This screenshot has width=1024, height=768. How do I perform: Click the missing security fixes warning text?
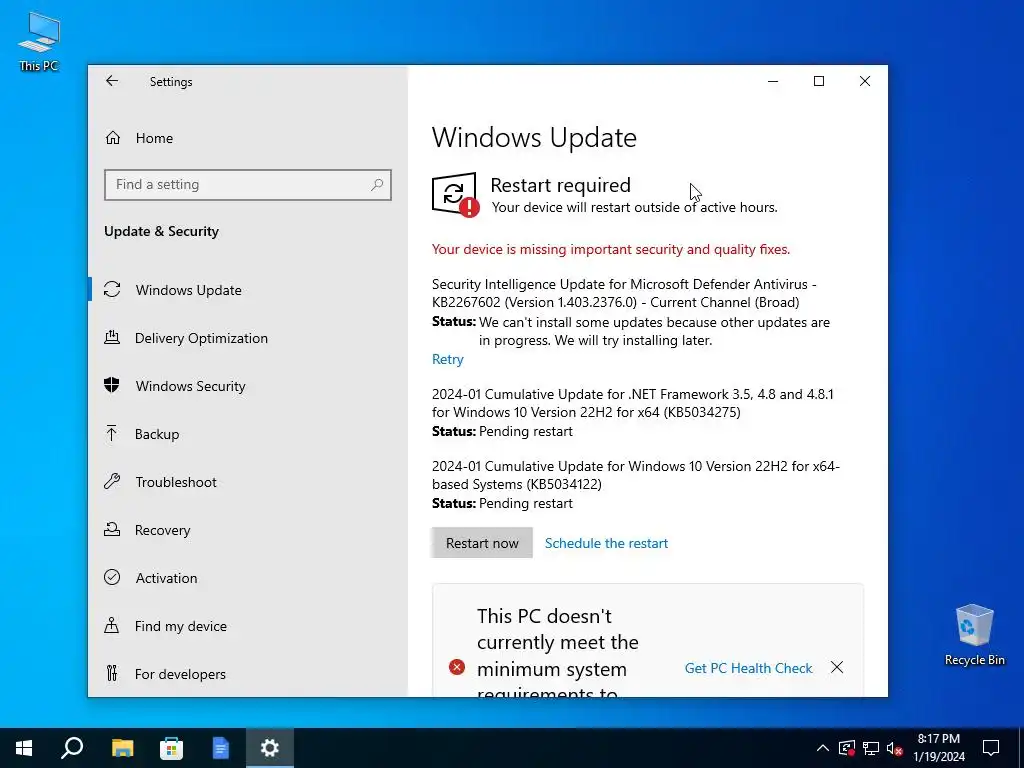(x=611, y=249)
